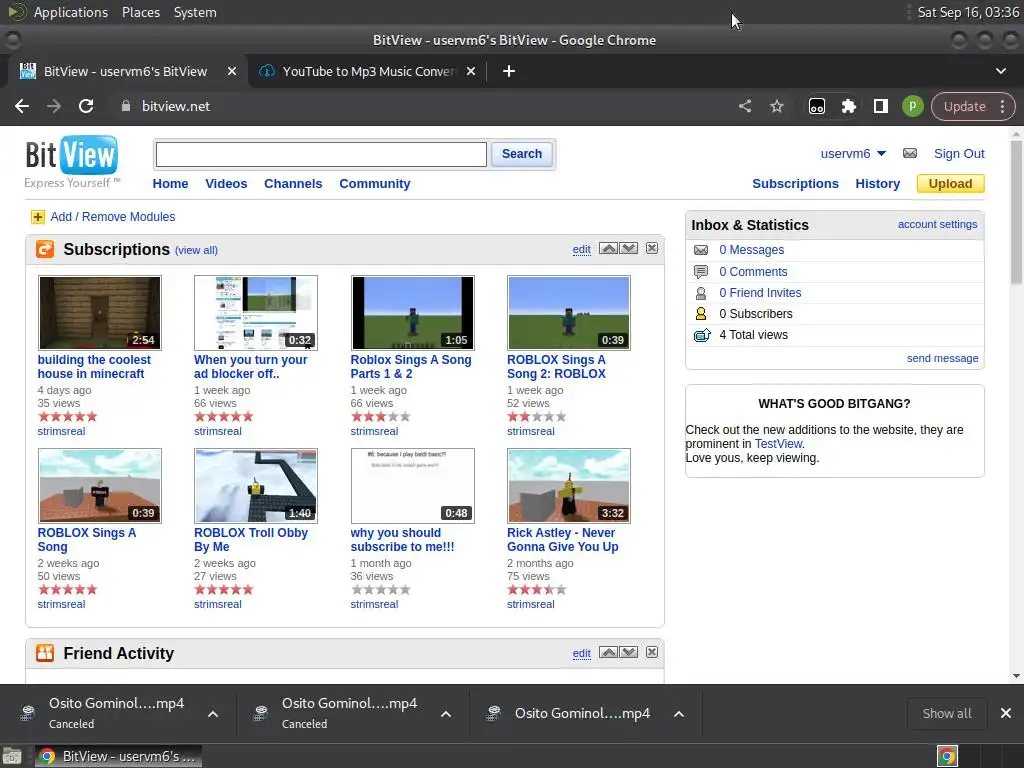Move Friend Activity module up
The height and width of the screenshot is (768, 1024).
(608, 652)
